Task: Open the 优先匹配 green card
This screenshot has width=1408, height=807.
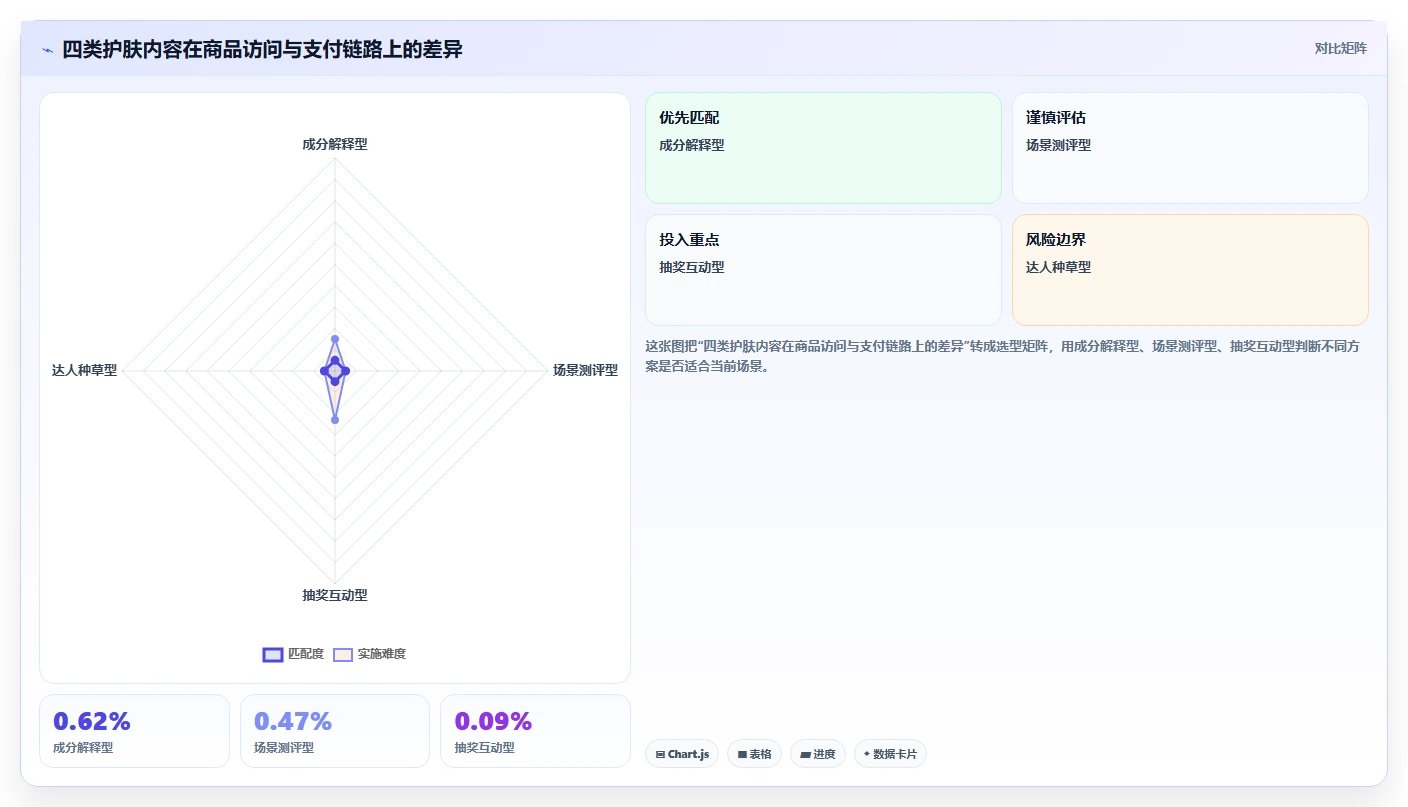Action: click(x=823, y=148)
